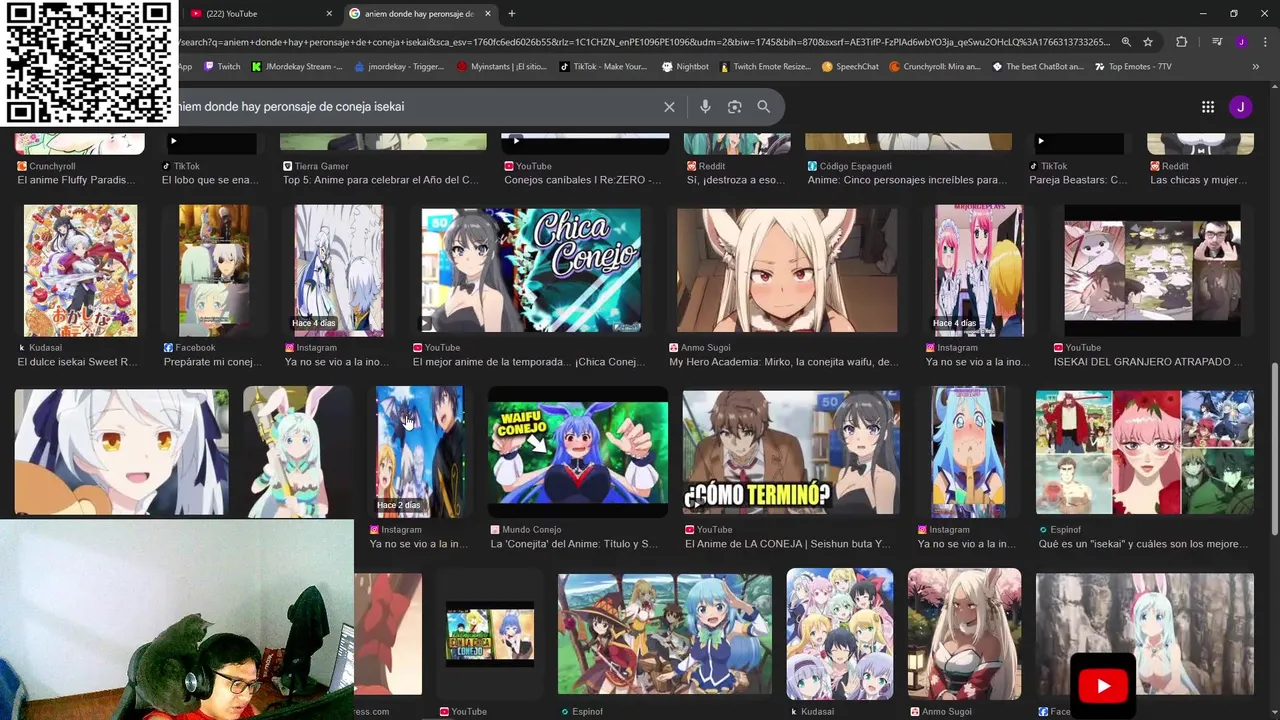Open the Mirko Anmo Sugoi image thumbnail
1280x720 pixels.
787,270
